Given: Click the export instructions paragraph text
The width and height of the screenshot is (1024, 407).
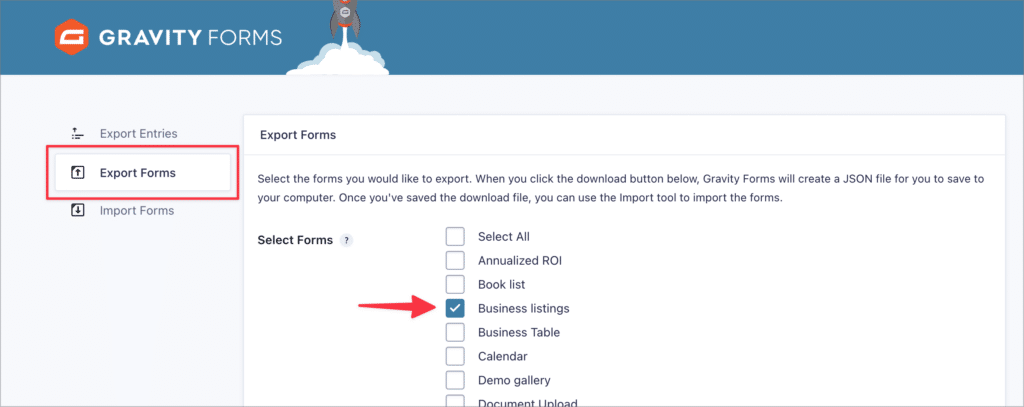Looking at the screenshot, I should click(x=620, y=188).
